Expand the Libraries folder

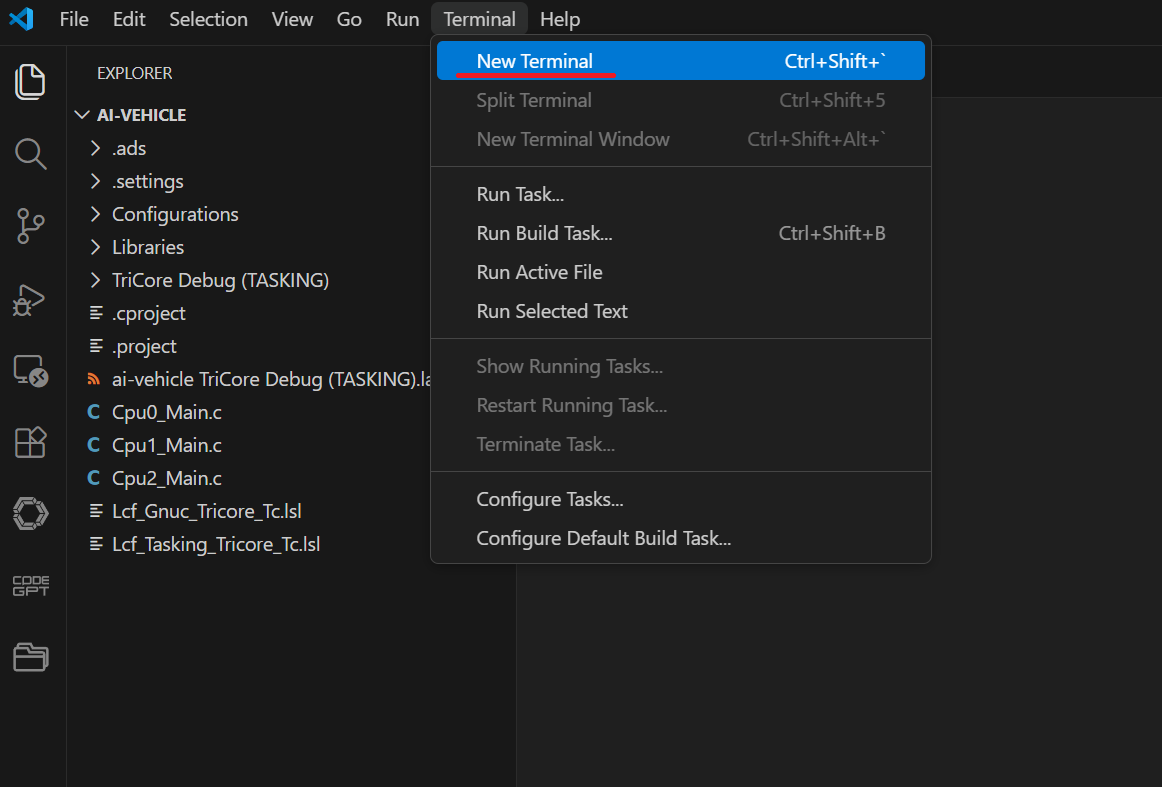point(147,247)
